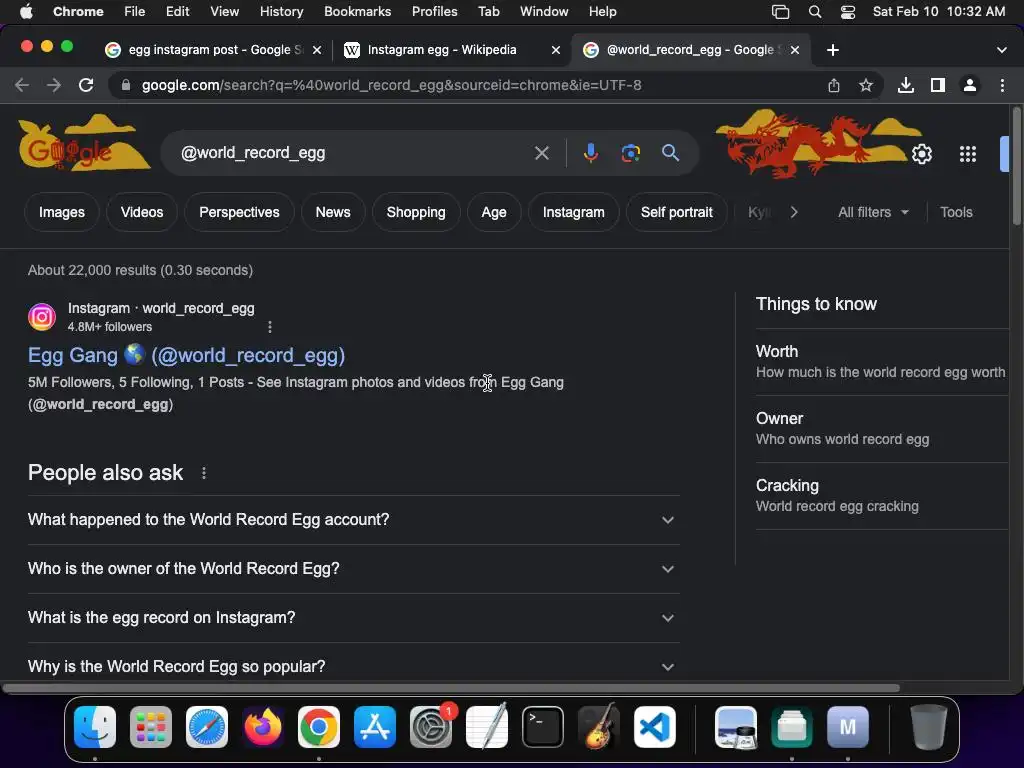Open Google Lens image search
This screenshot has width=1024, height=768.
click(x=630, y=153)
